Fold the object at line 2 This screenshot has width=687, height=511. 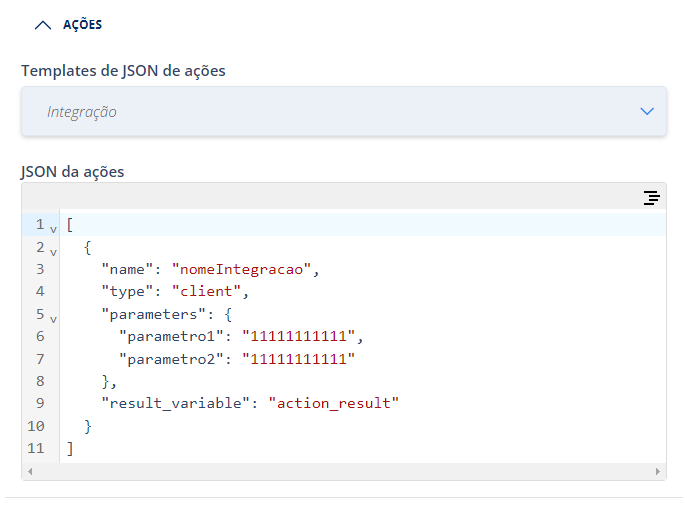[x=53, y=252]
